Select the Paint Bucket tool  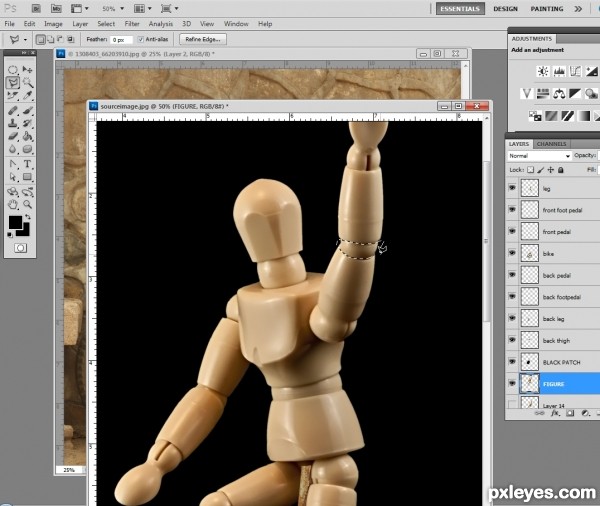28,136
